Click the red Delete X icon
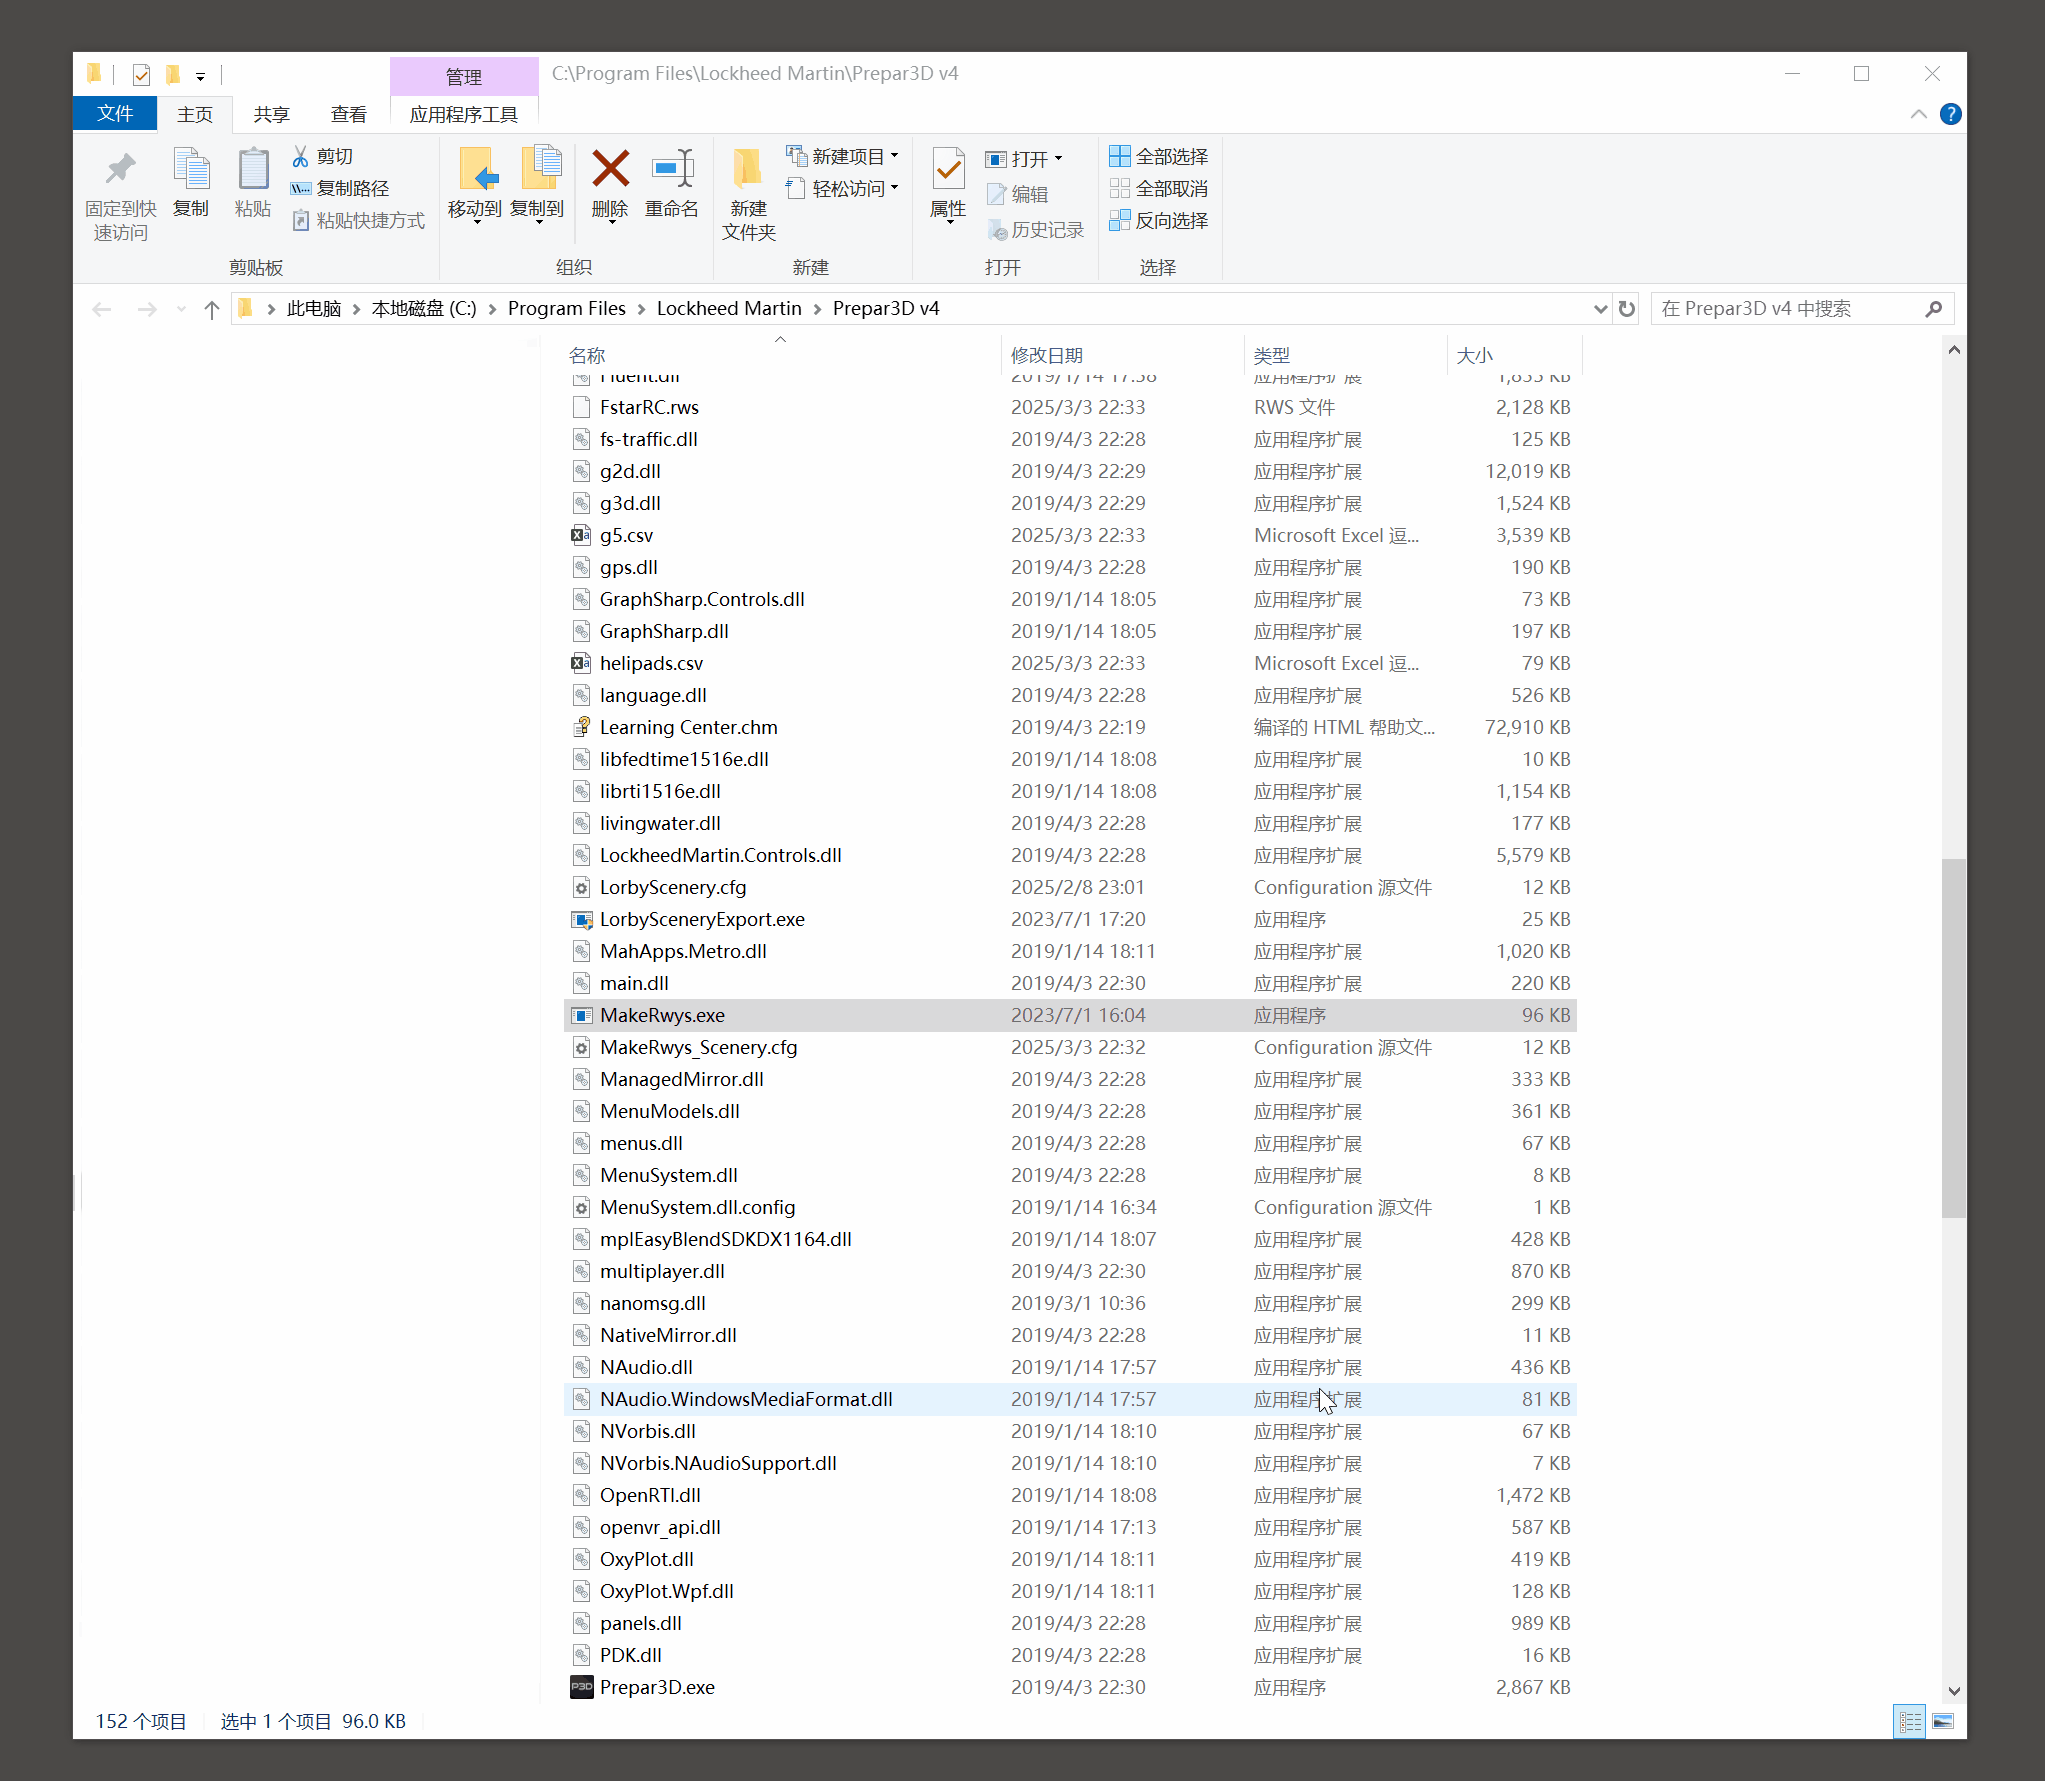Screen dimensions: 2045x1781 pos(610,169)
